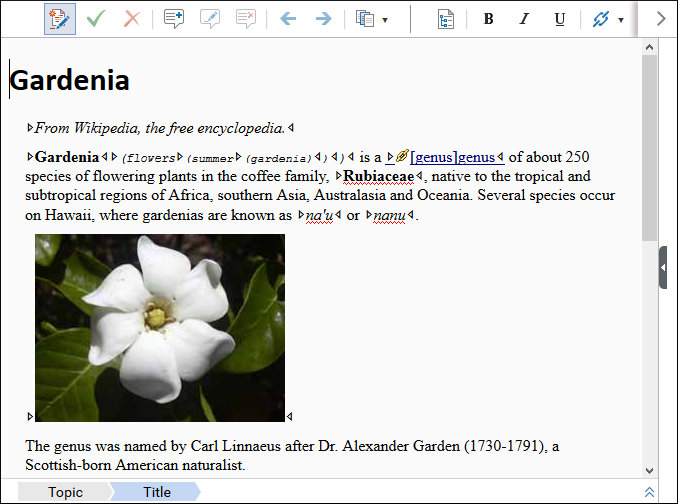Expand the collapsed side panel handle
678x504 pixels.
(x=663, y=268)
